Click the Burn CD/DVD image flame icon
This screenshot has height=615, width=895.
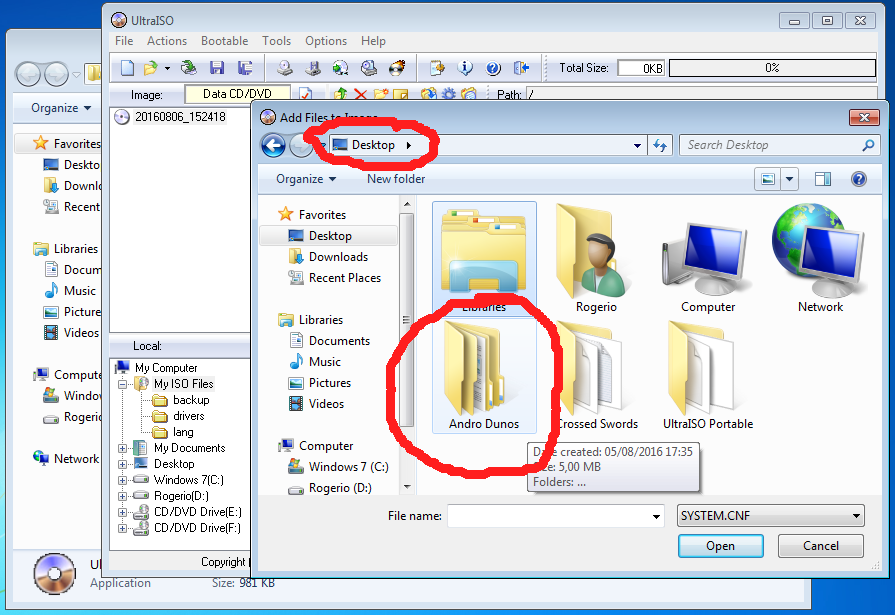[397, 68]
